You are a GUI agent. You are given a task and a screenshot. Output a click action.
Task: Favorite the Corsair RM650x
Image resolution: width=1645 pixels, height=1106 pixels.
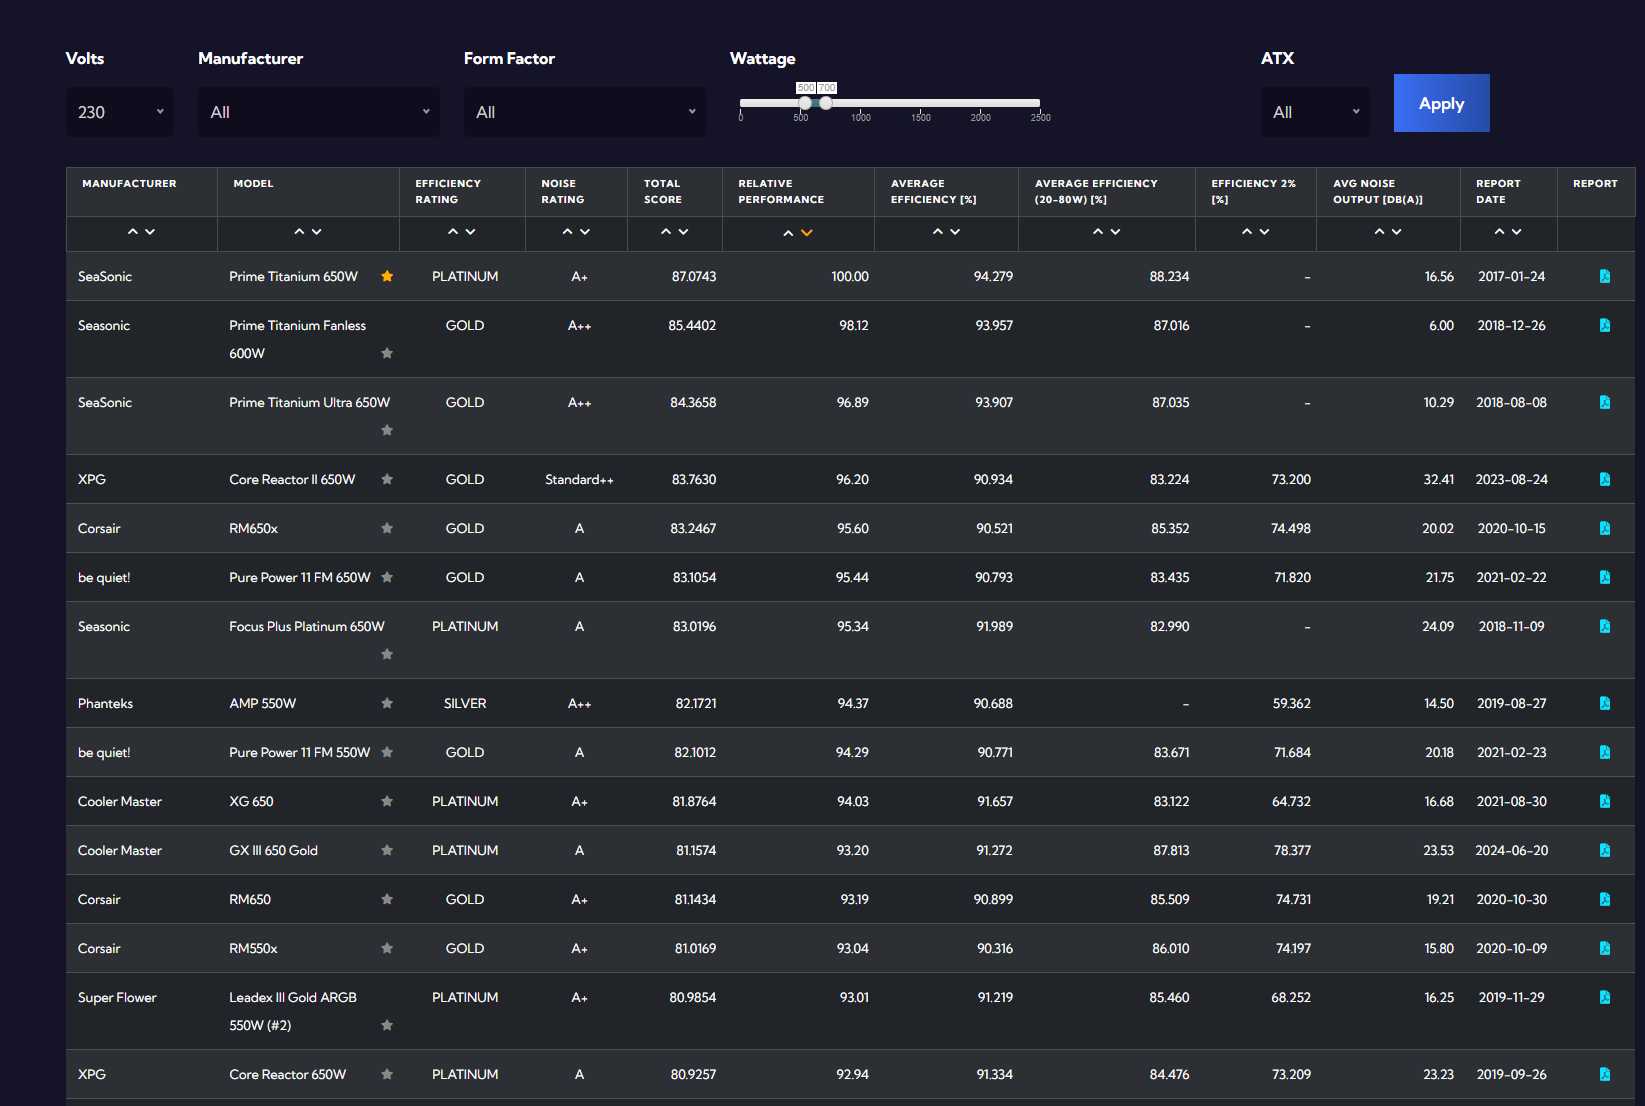click(387, 529)
